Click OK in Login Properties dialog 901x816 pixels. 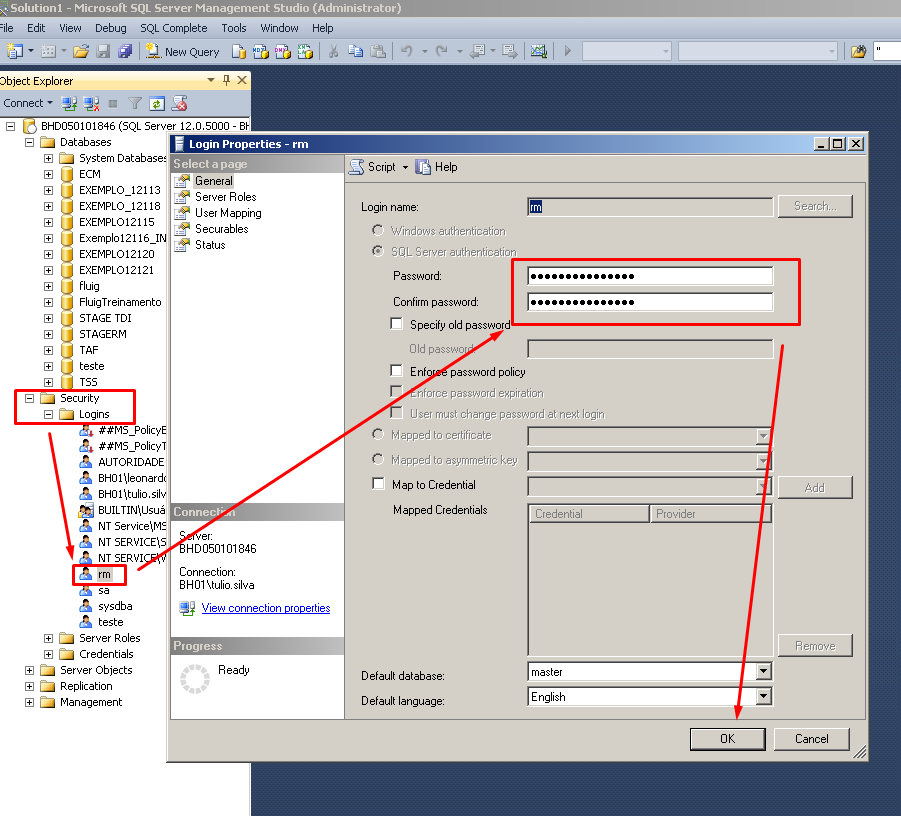click(727, 739)
